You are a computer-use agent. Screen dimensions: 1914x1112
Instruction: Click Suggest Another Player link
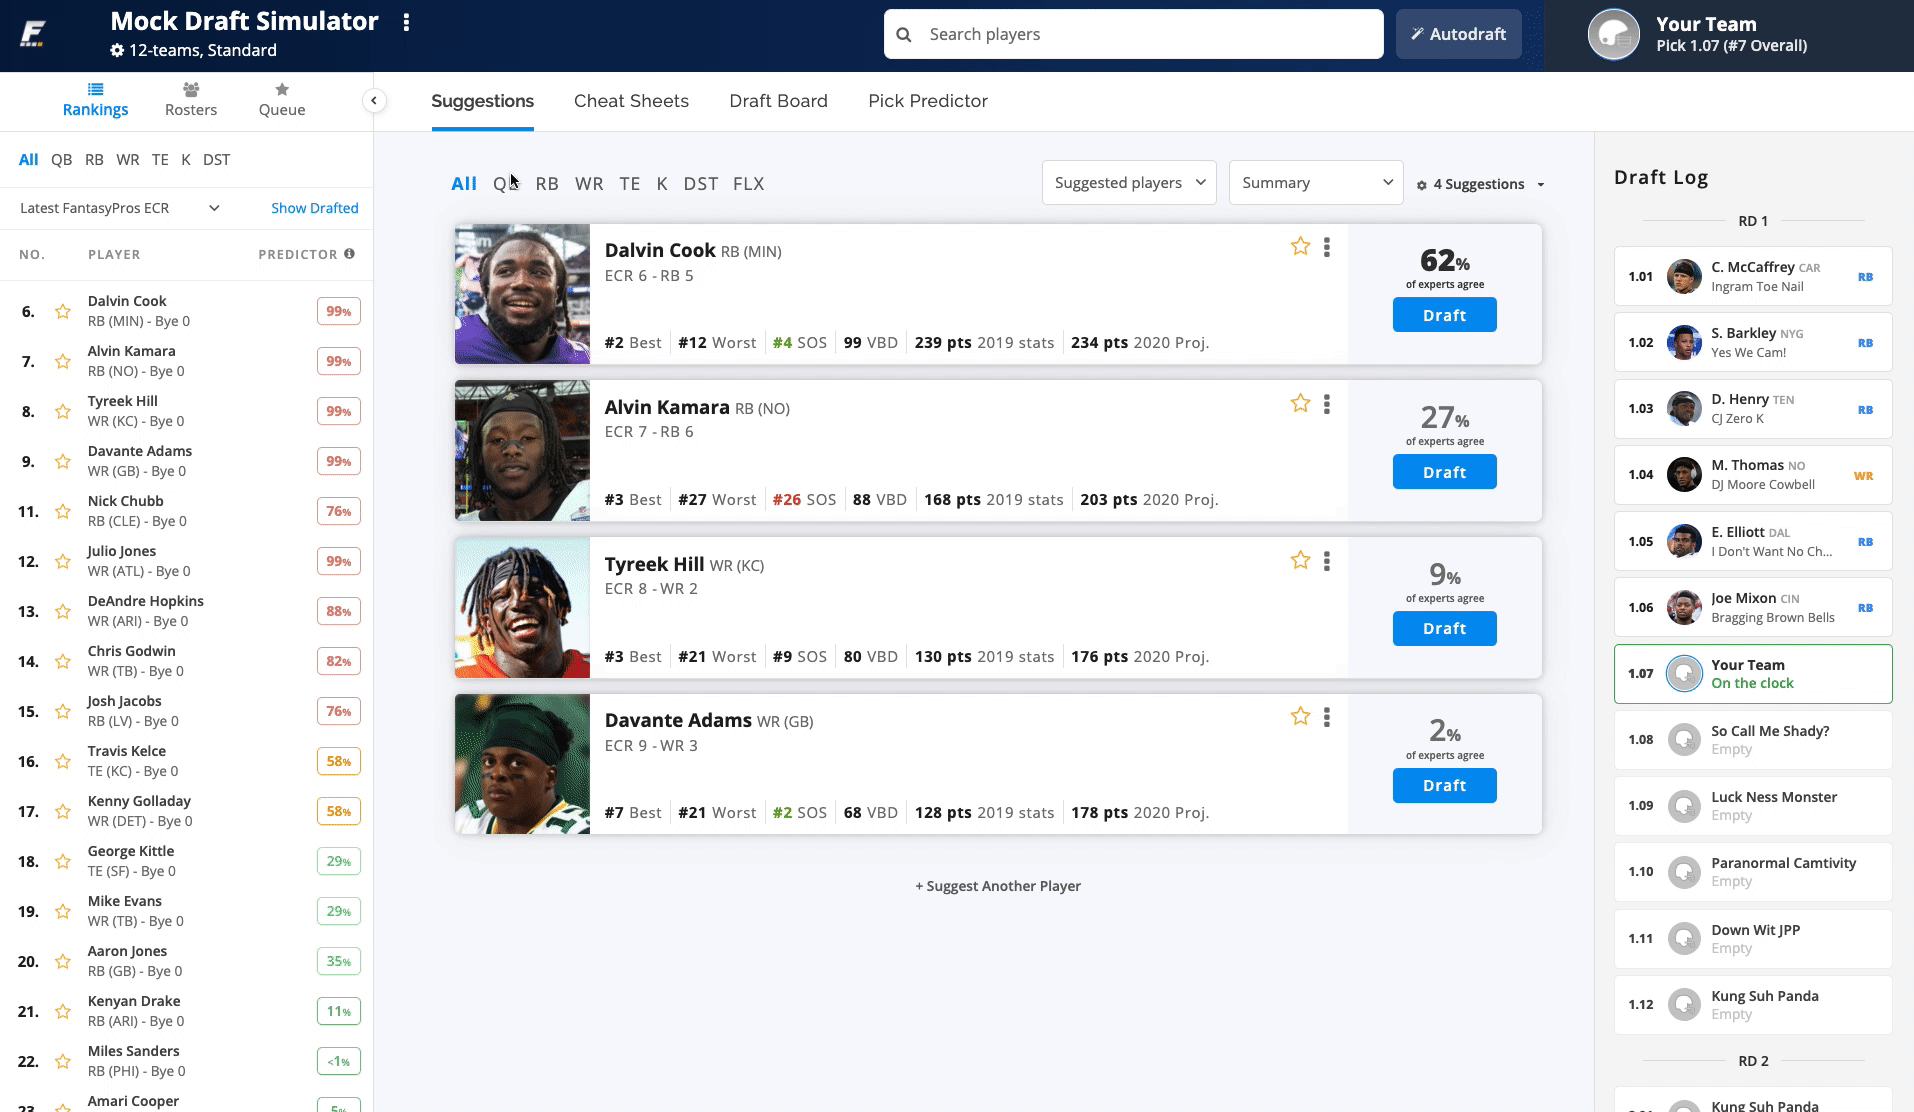[x=998, y=886]
